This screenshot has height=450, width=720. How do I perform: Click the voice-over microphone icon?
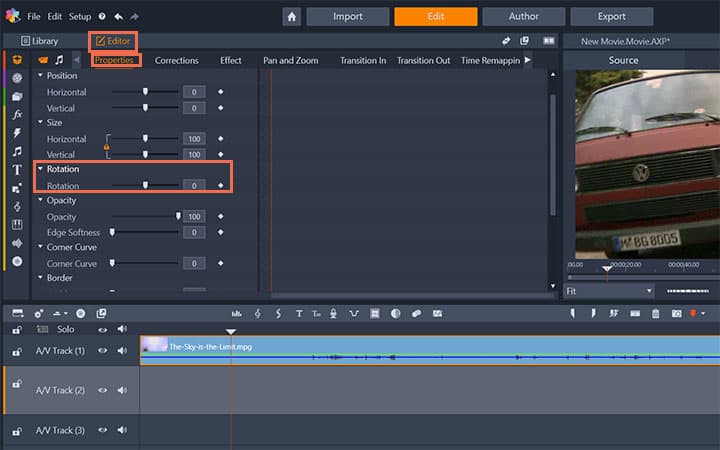click(333, 314)
